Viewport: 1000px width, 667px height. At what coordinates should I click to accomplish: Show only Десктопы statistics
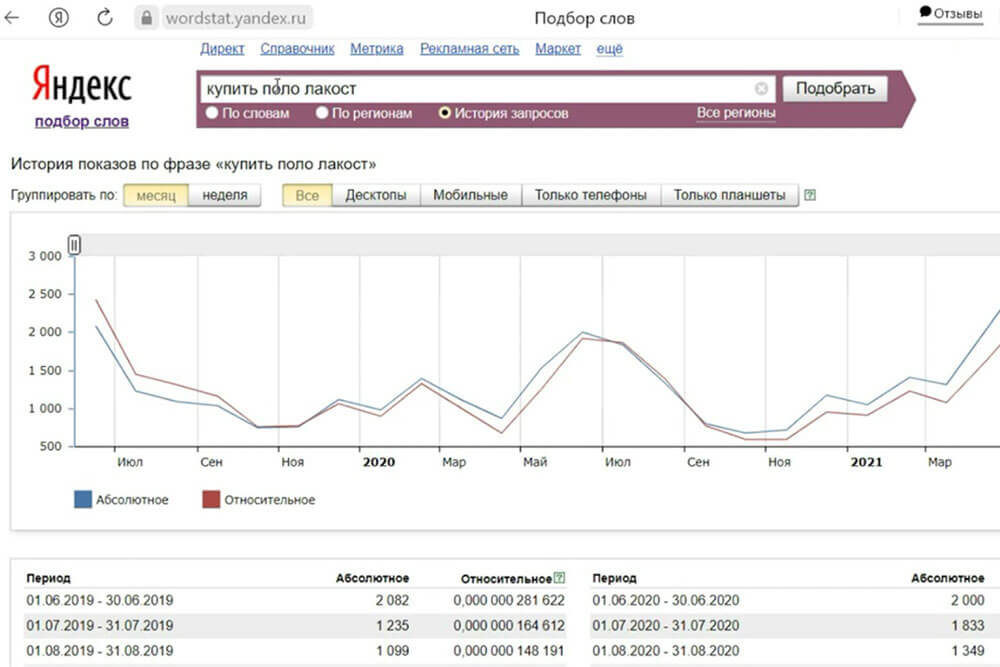(x=376, y=195)
